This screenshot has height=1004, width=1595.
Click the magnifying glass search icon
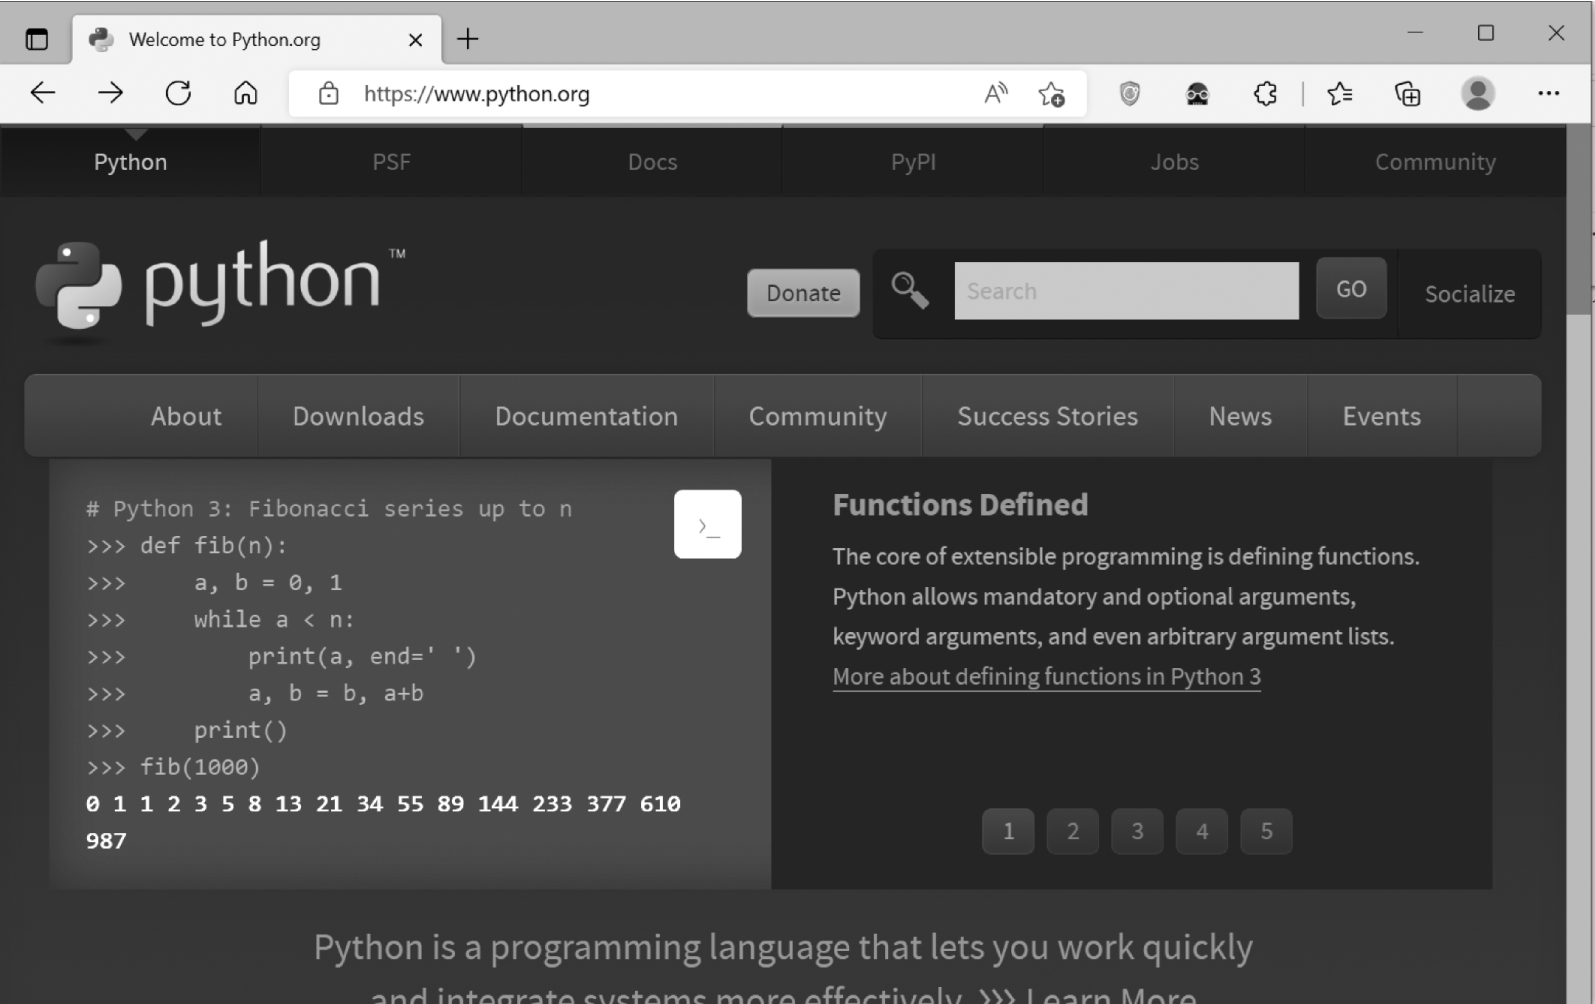click(909, 291)
